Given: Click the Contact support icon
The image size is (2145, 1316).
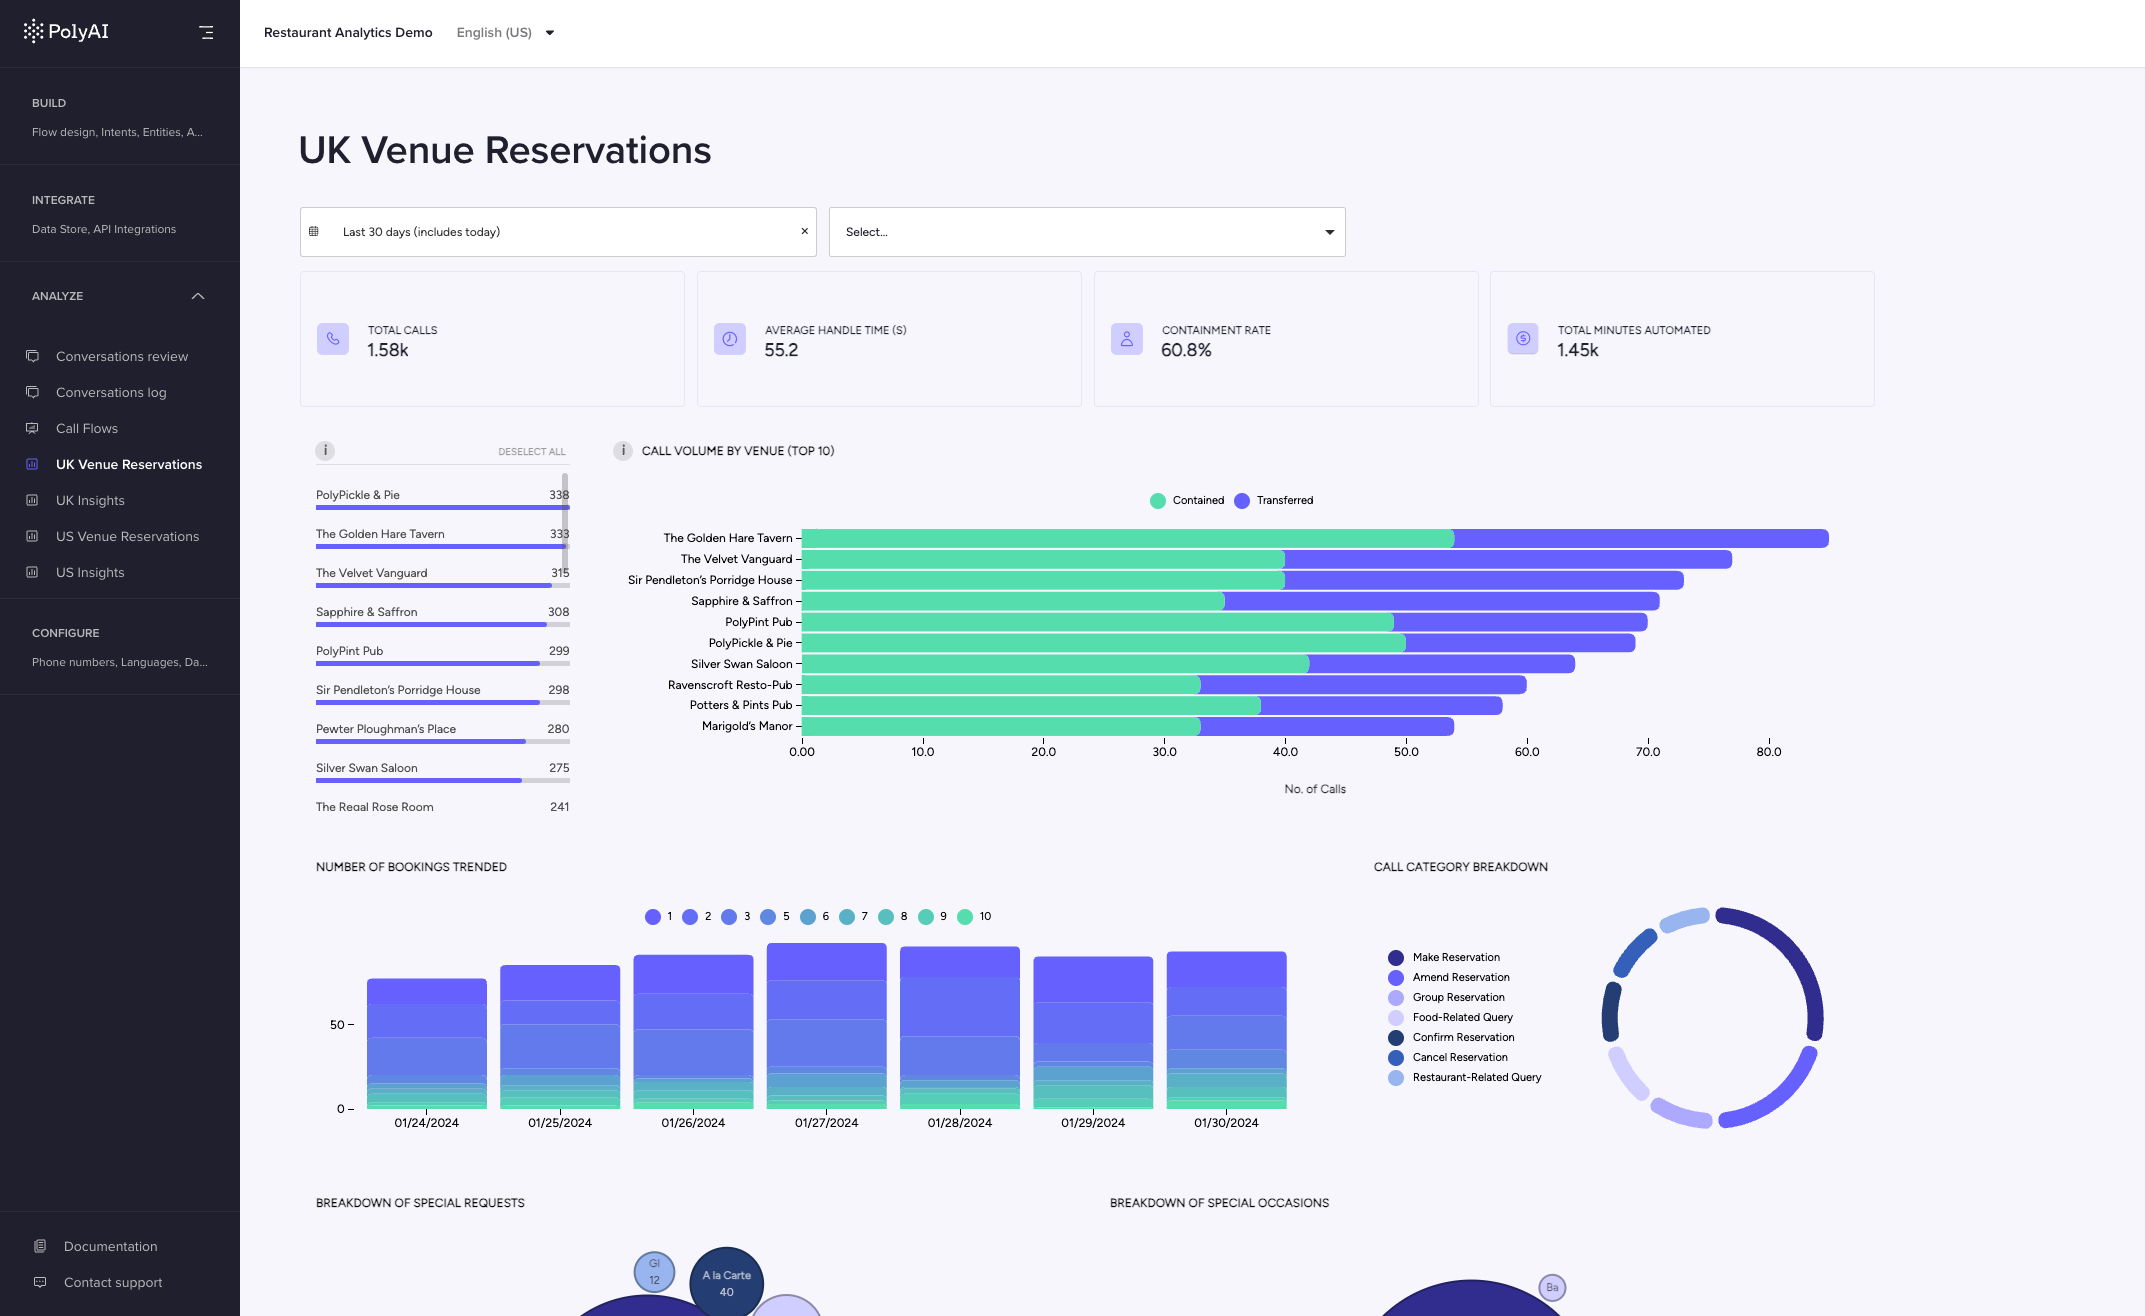Looking at the screenshot, I should [40, 1282].
